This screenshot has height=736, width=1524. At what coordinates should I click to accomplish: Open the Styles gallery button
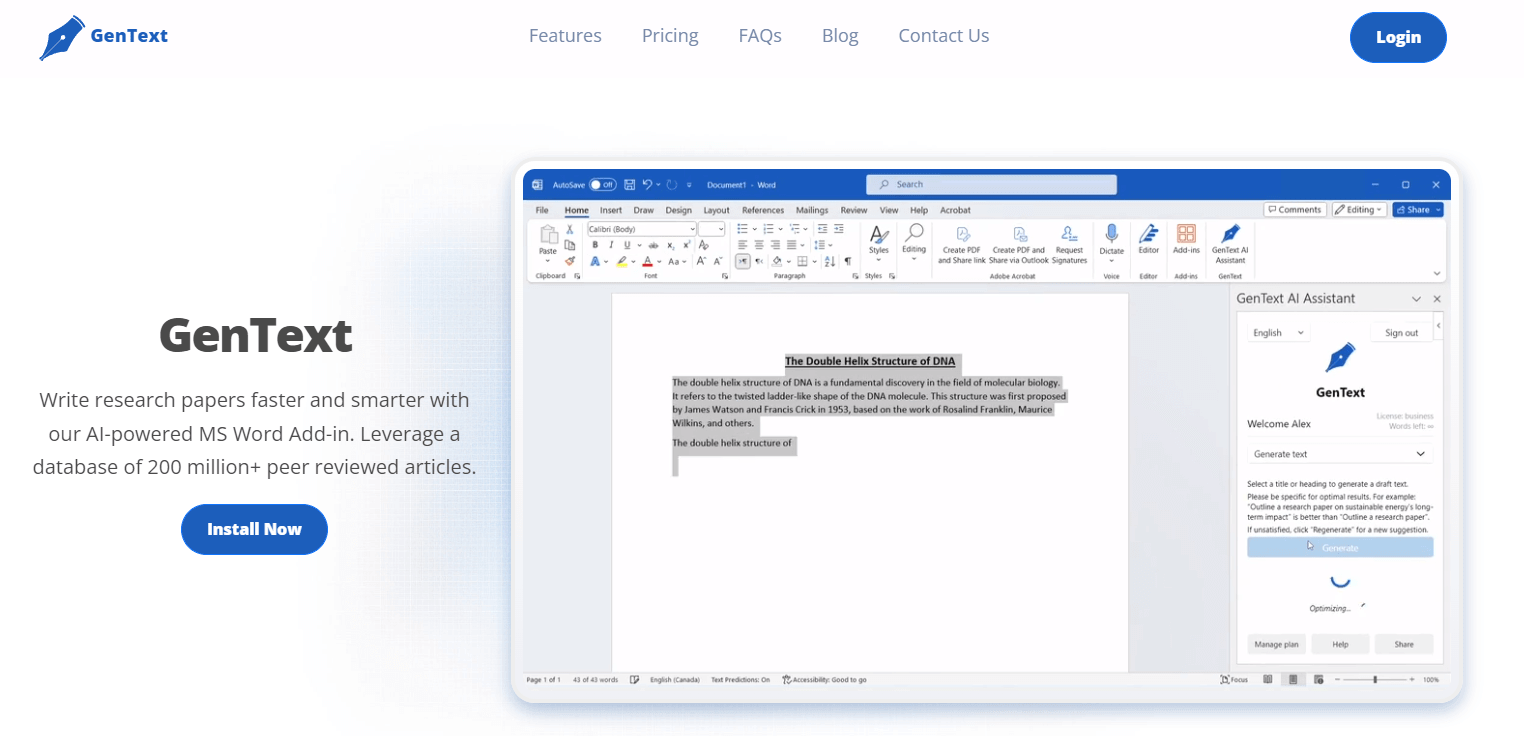pyautogui.click(x=878, y=243)
